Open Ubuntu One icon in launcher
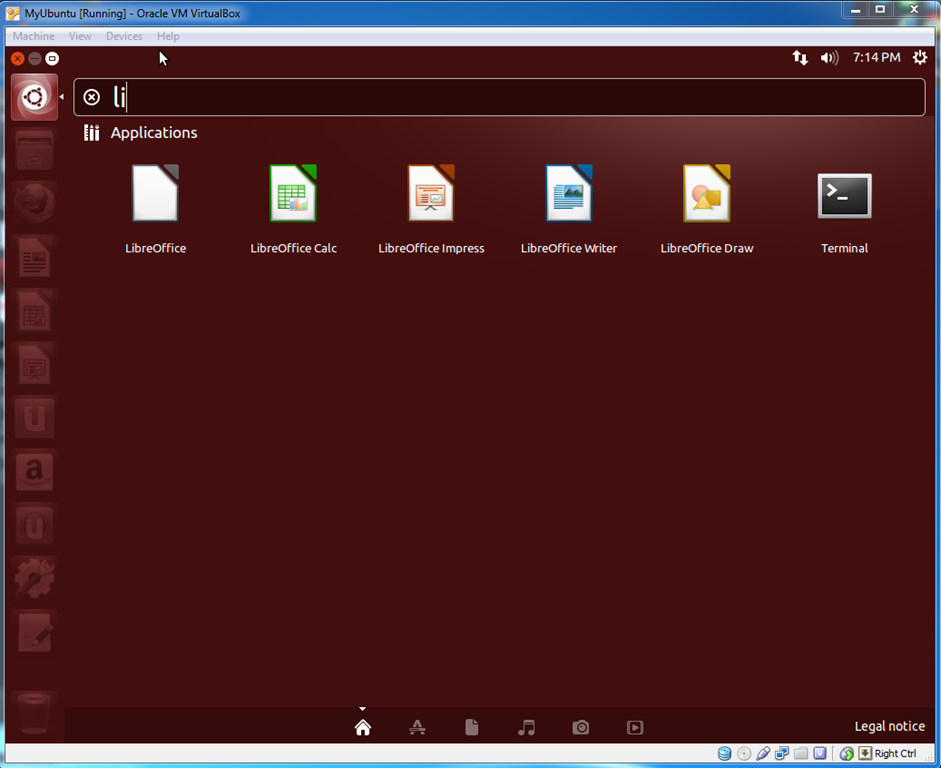This screenshot has width=941, height=768. (34, 418)
